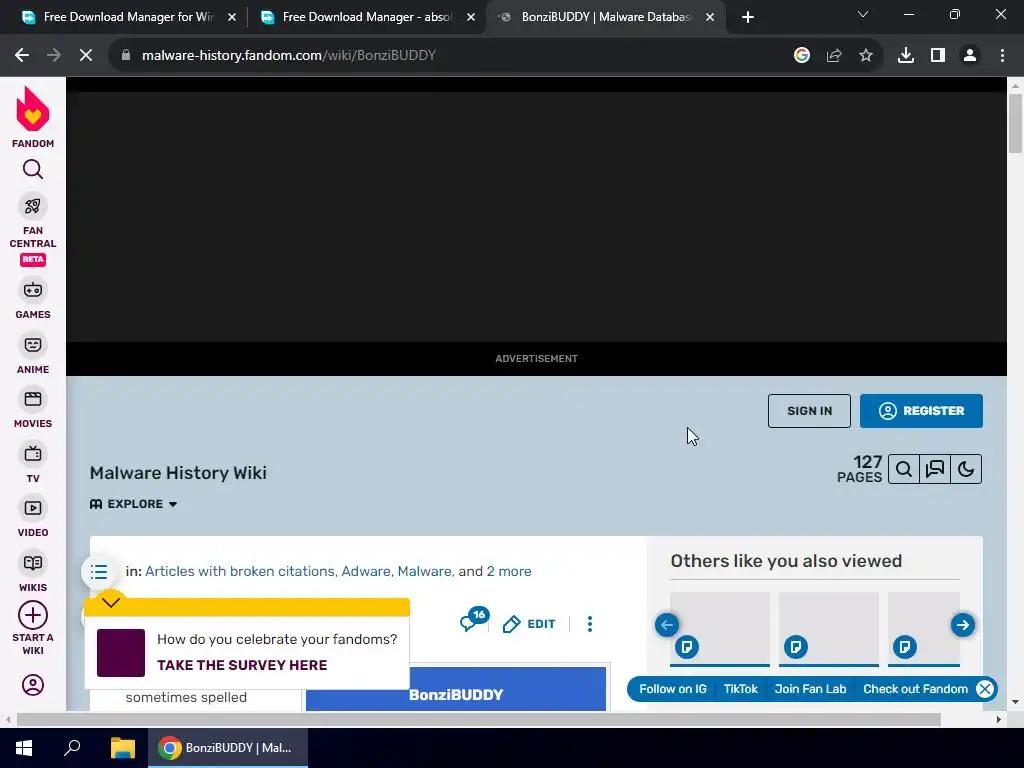Go back to previous page
The height and width of the screenshot is (768, 1024).
[x=22, y=56]
